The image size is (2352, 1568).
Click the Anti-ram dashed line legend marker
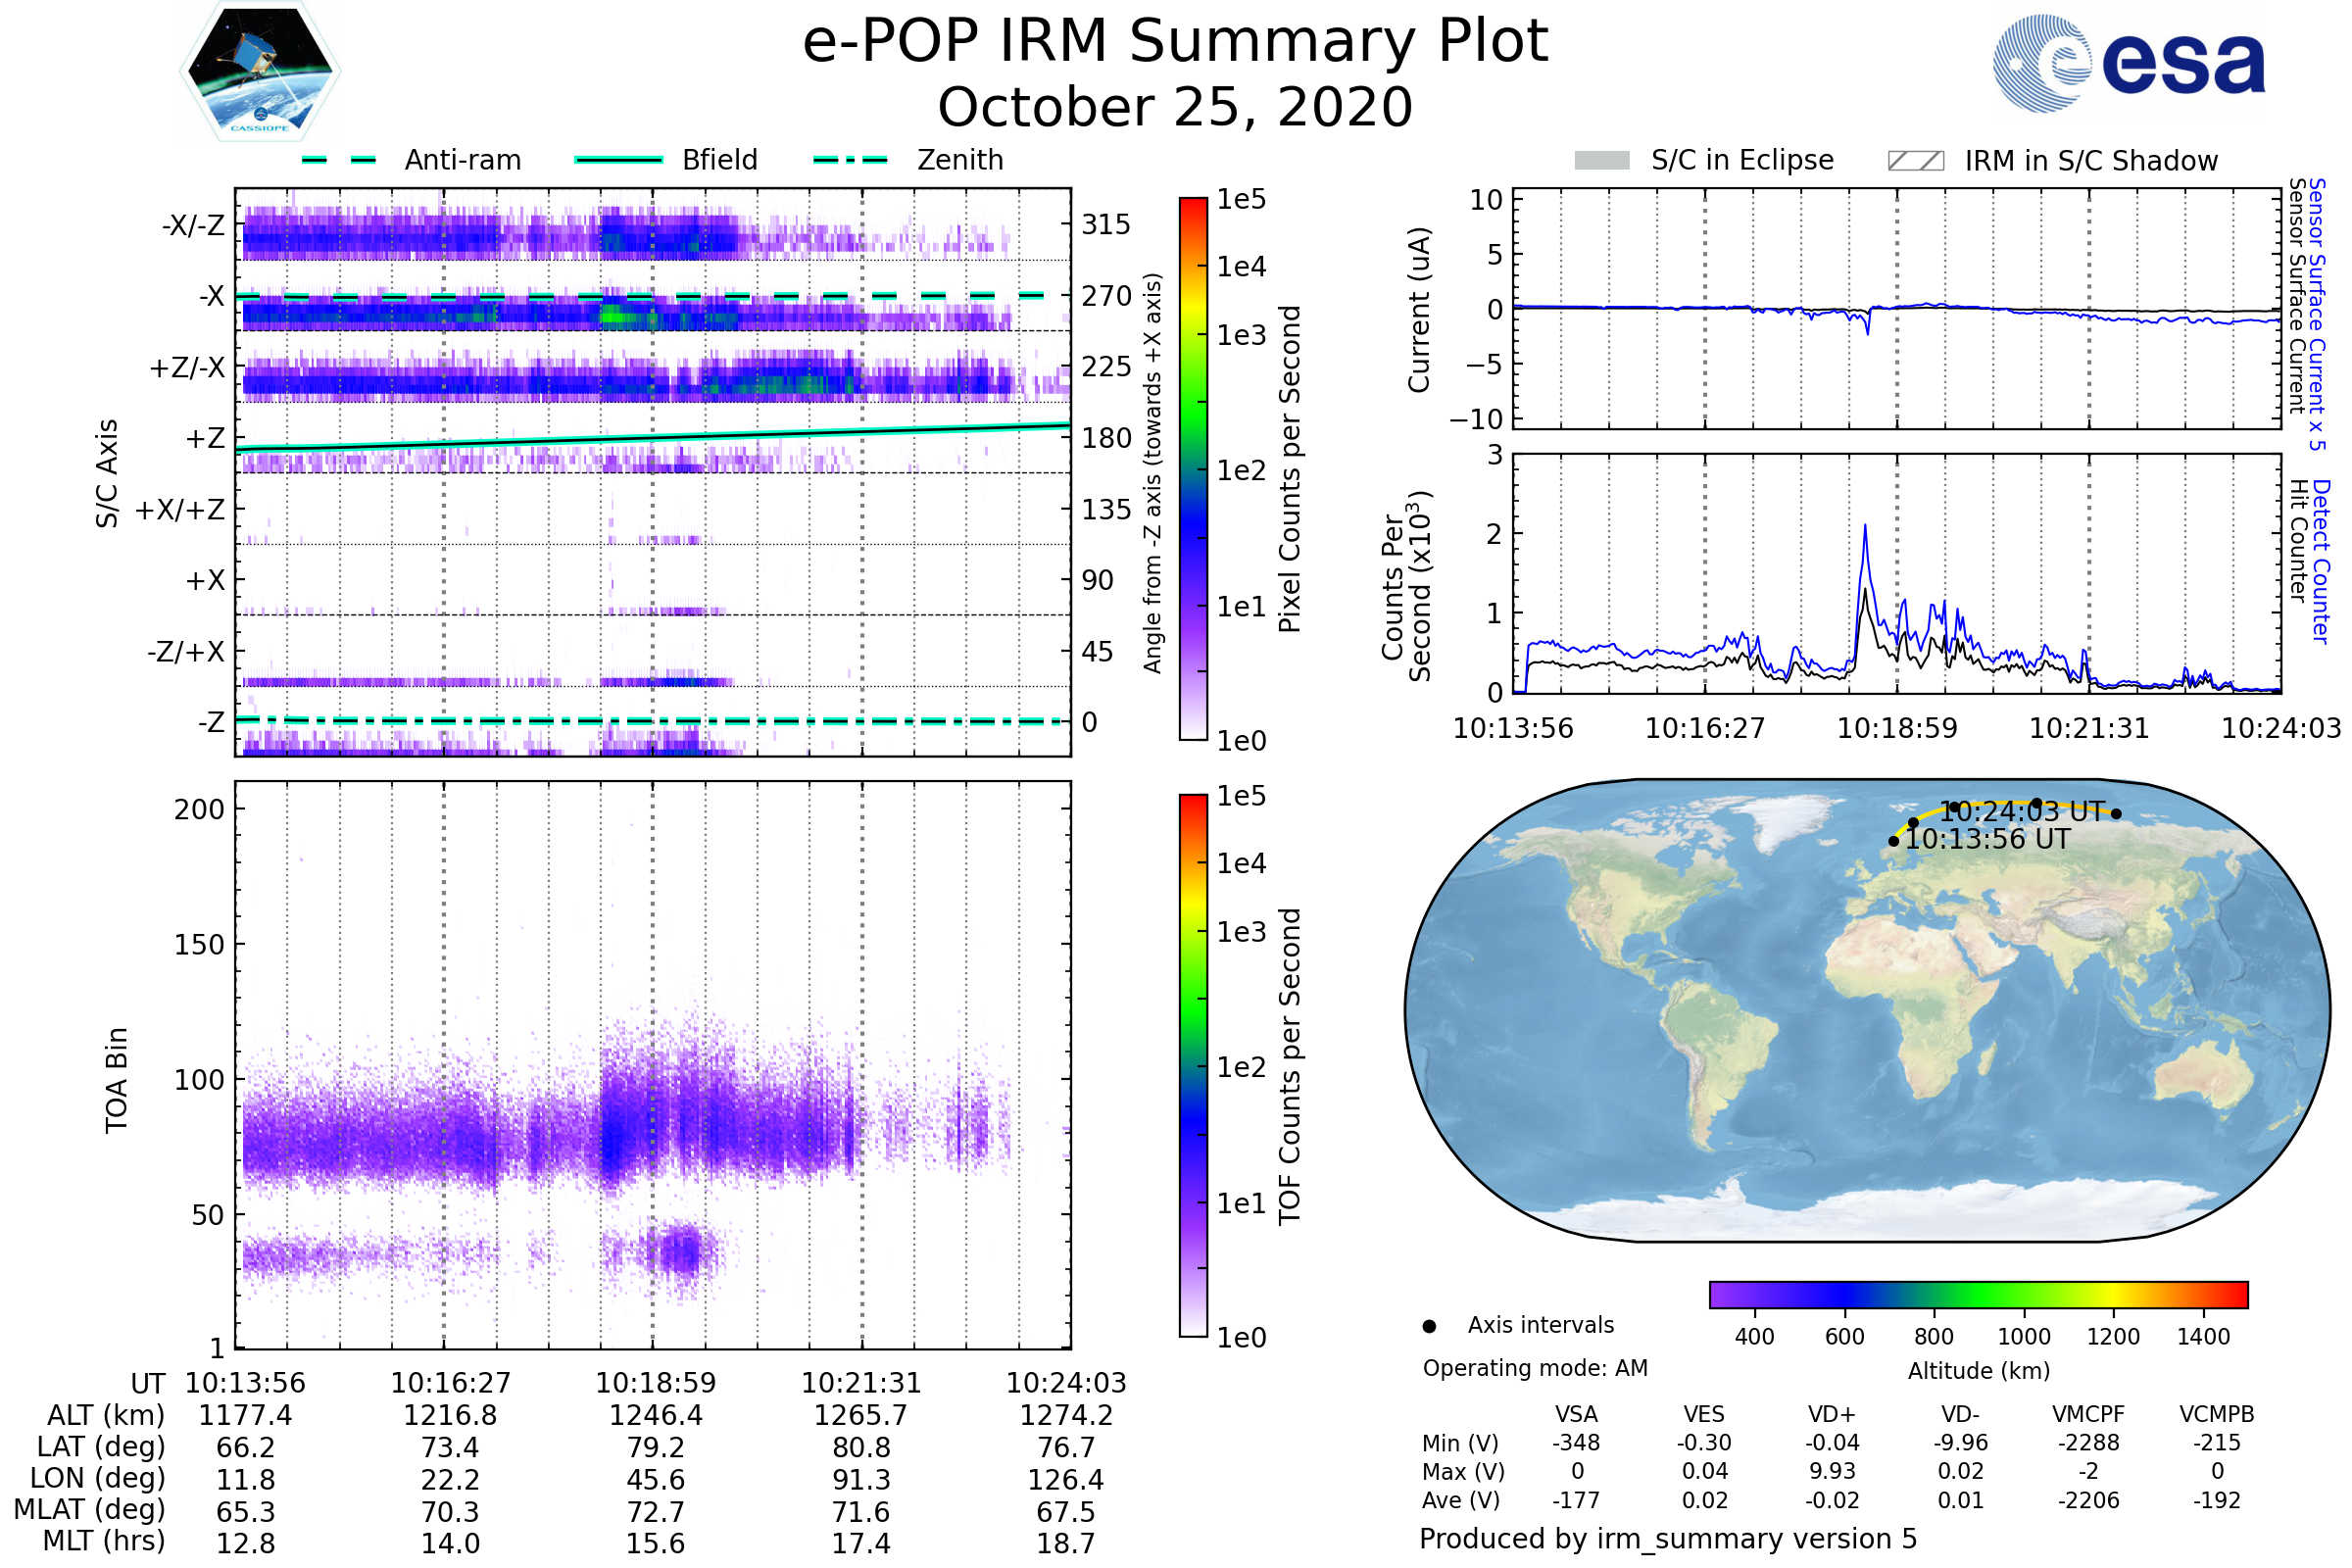click(x=339, y=160)
